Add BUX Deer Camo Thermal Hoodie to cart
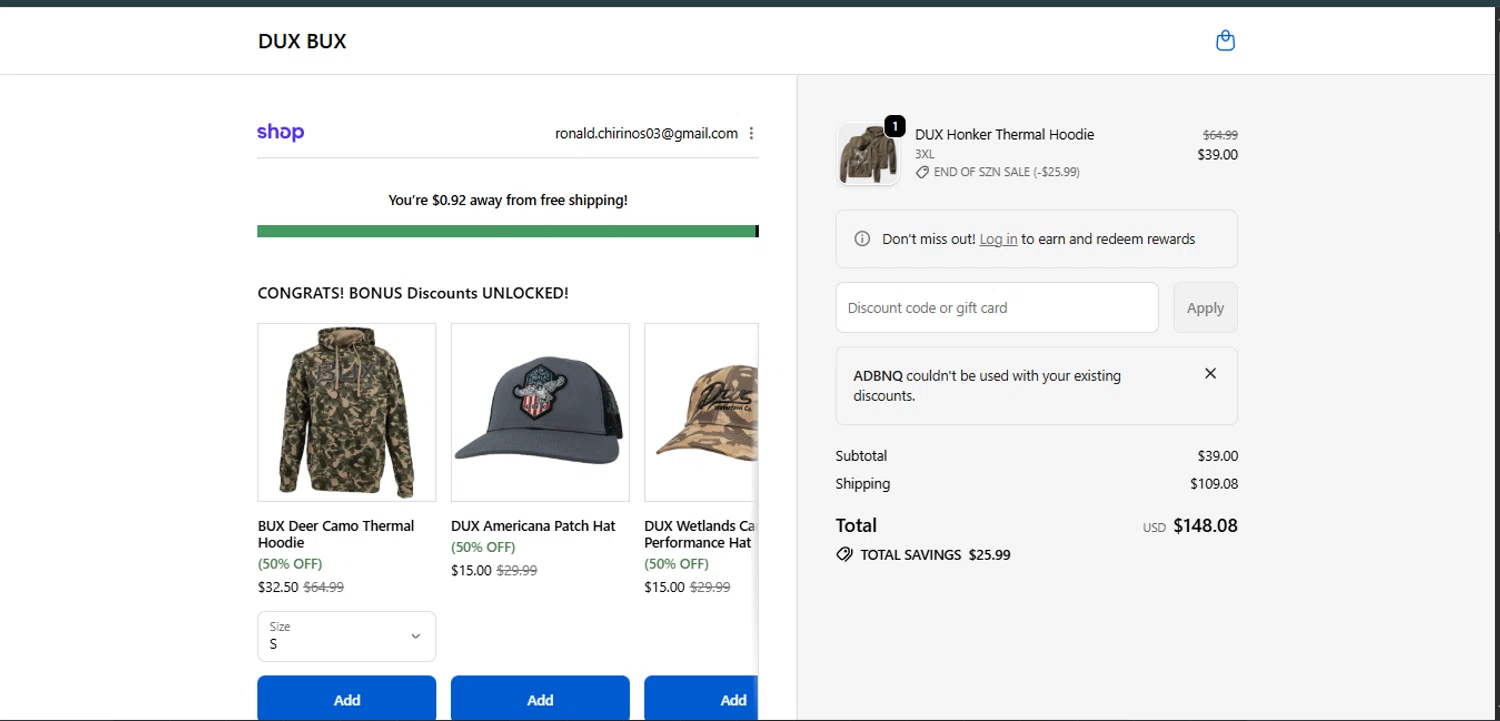Screen dimensions: 1500x721 point(346,698)
